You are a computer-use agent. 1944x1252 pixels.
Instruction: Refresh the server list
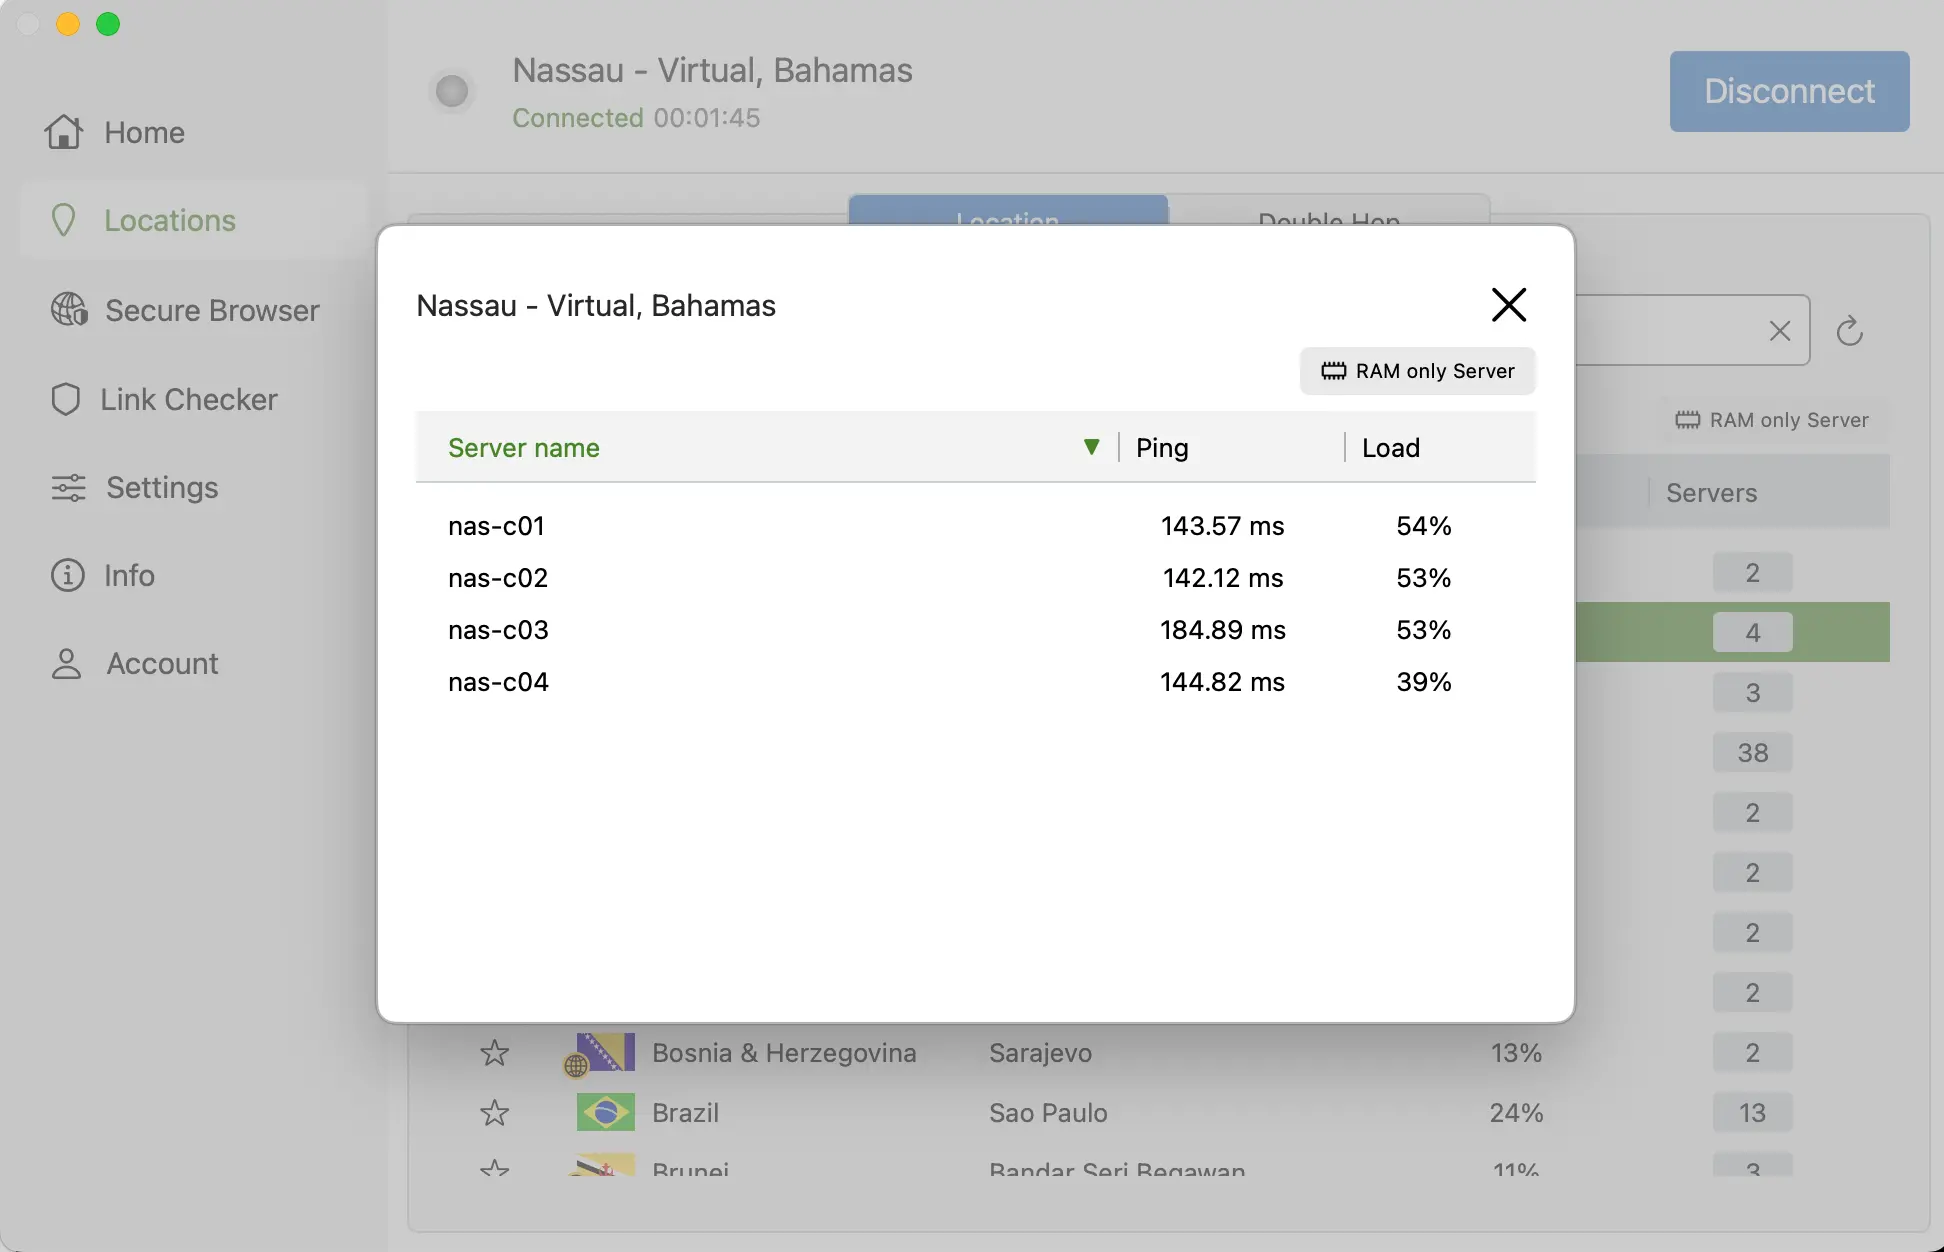[x=1849, y=330]
